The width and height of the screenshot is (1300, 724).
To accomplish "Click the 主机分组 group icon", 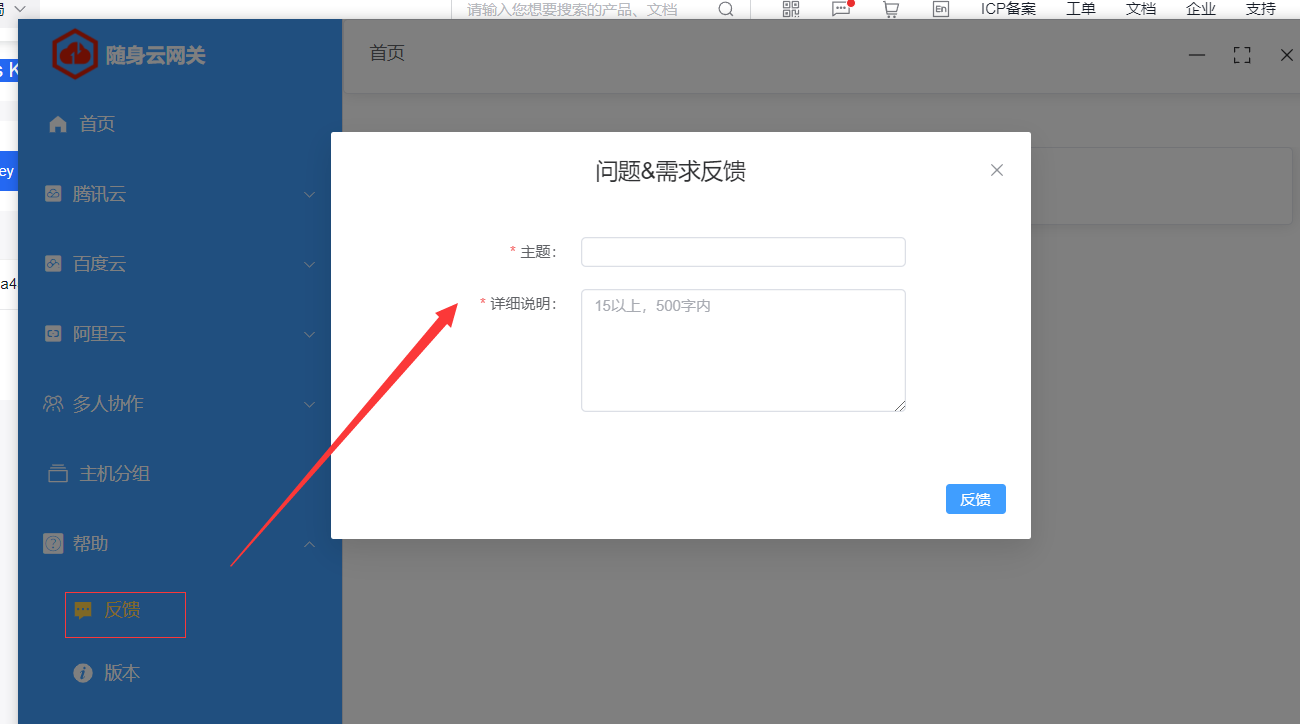I will click(58, 474).
